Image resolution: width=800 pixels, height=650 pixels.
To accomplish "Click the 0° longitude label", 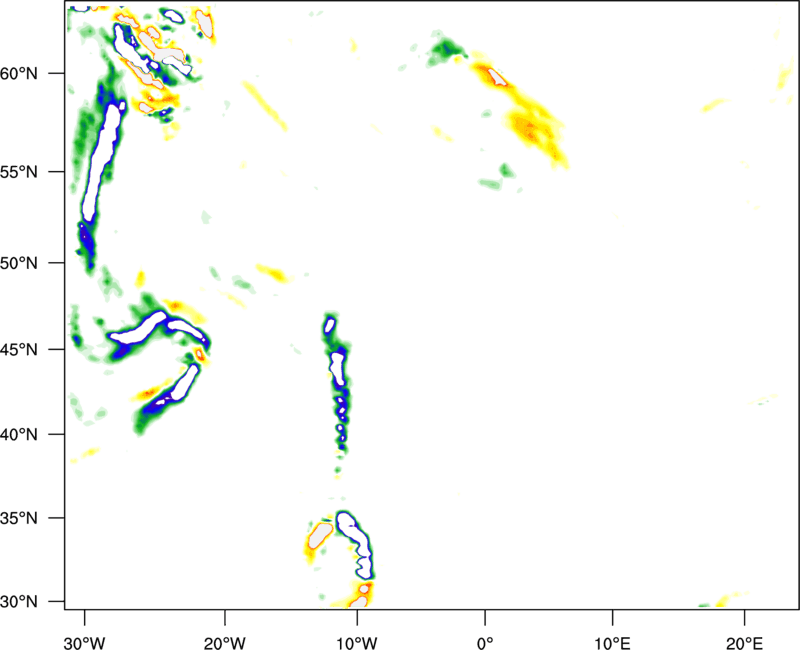I will point(485,643).
